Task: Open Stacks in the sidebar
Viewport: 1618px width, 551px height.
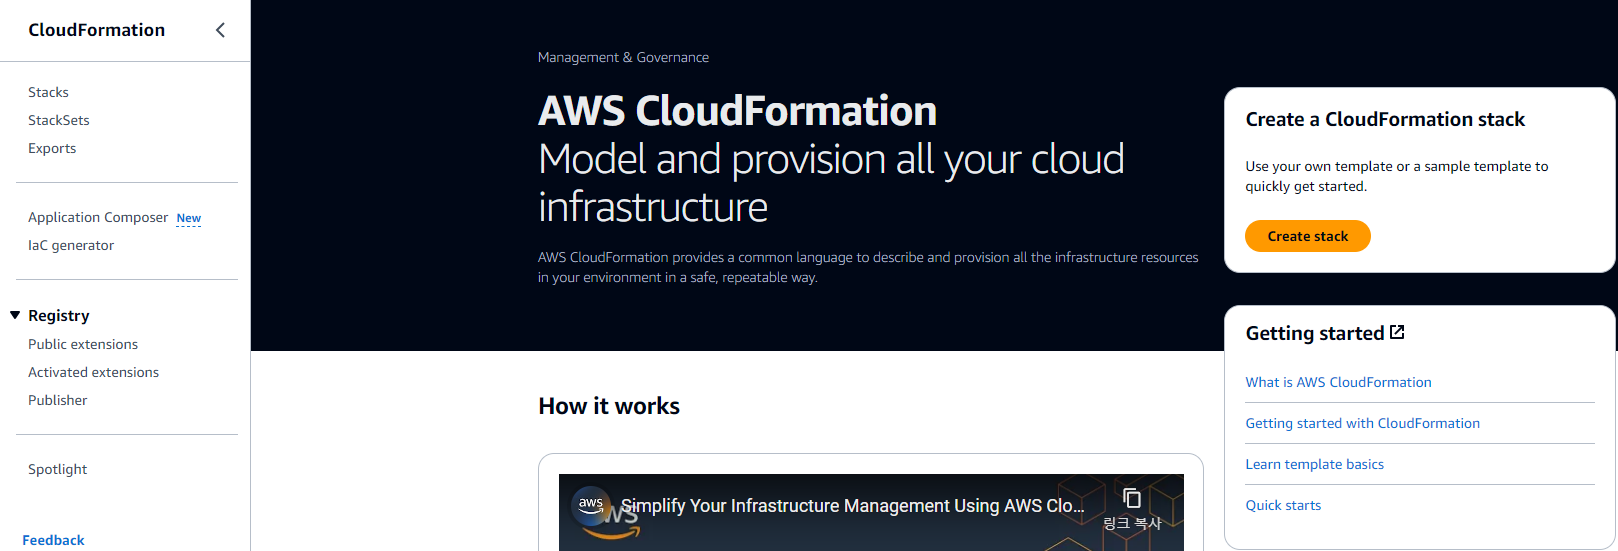Action: coord(48,92)
